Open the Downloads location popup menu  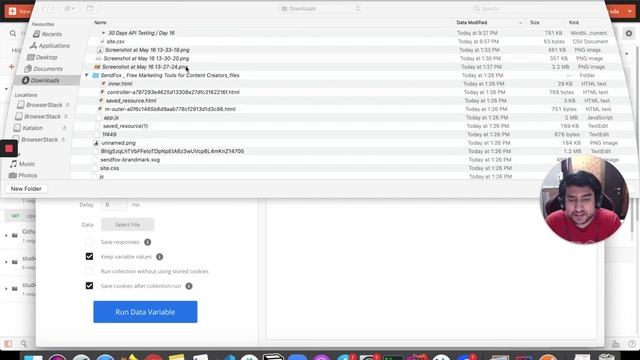click(320, 9)
